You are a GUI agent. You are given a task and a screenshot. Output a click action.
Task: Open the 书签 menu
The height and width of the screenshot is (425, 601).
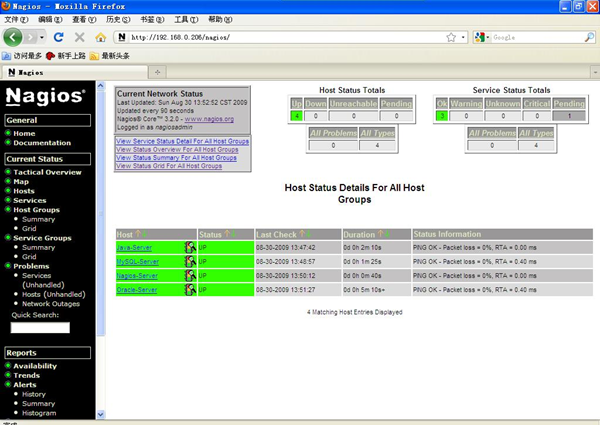pyautogui.click(x=152, y=20)
